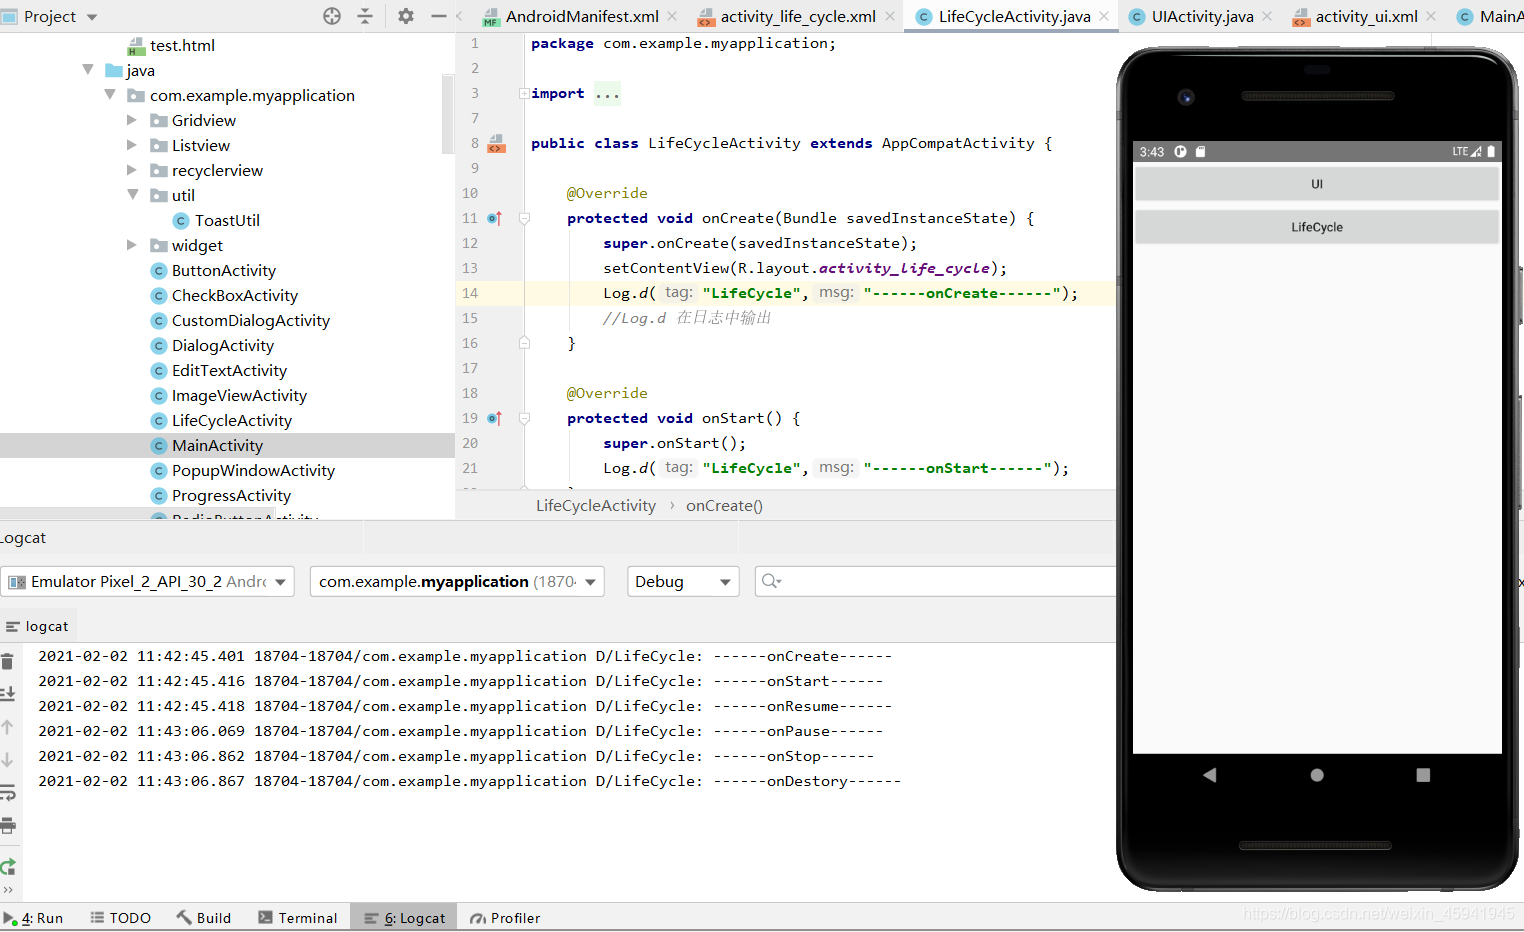Image resolution: width=1524 pixels, height=932 pixels.
Task: Open the Run tool window
Action: tap(33, 918)
